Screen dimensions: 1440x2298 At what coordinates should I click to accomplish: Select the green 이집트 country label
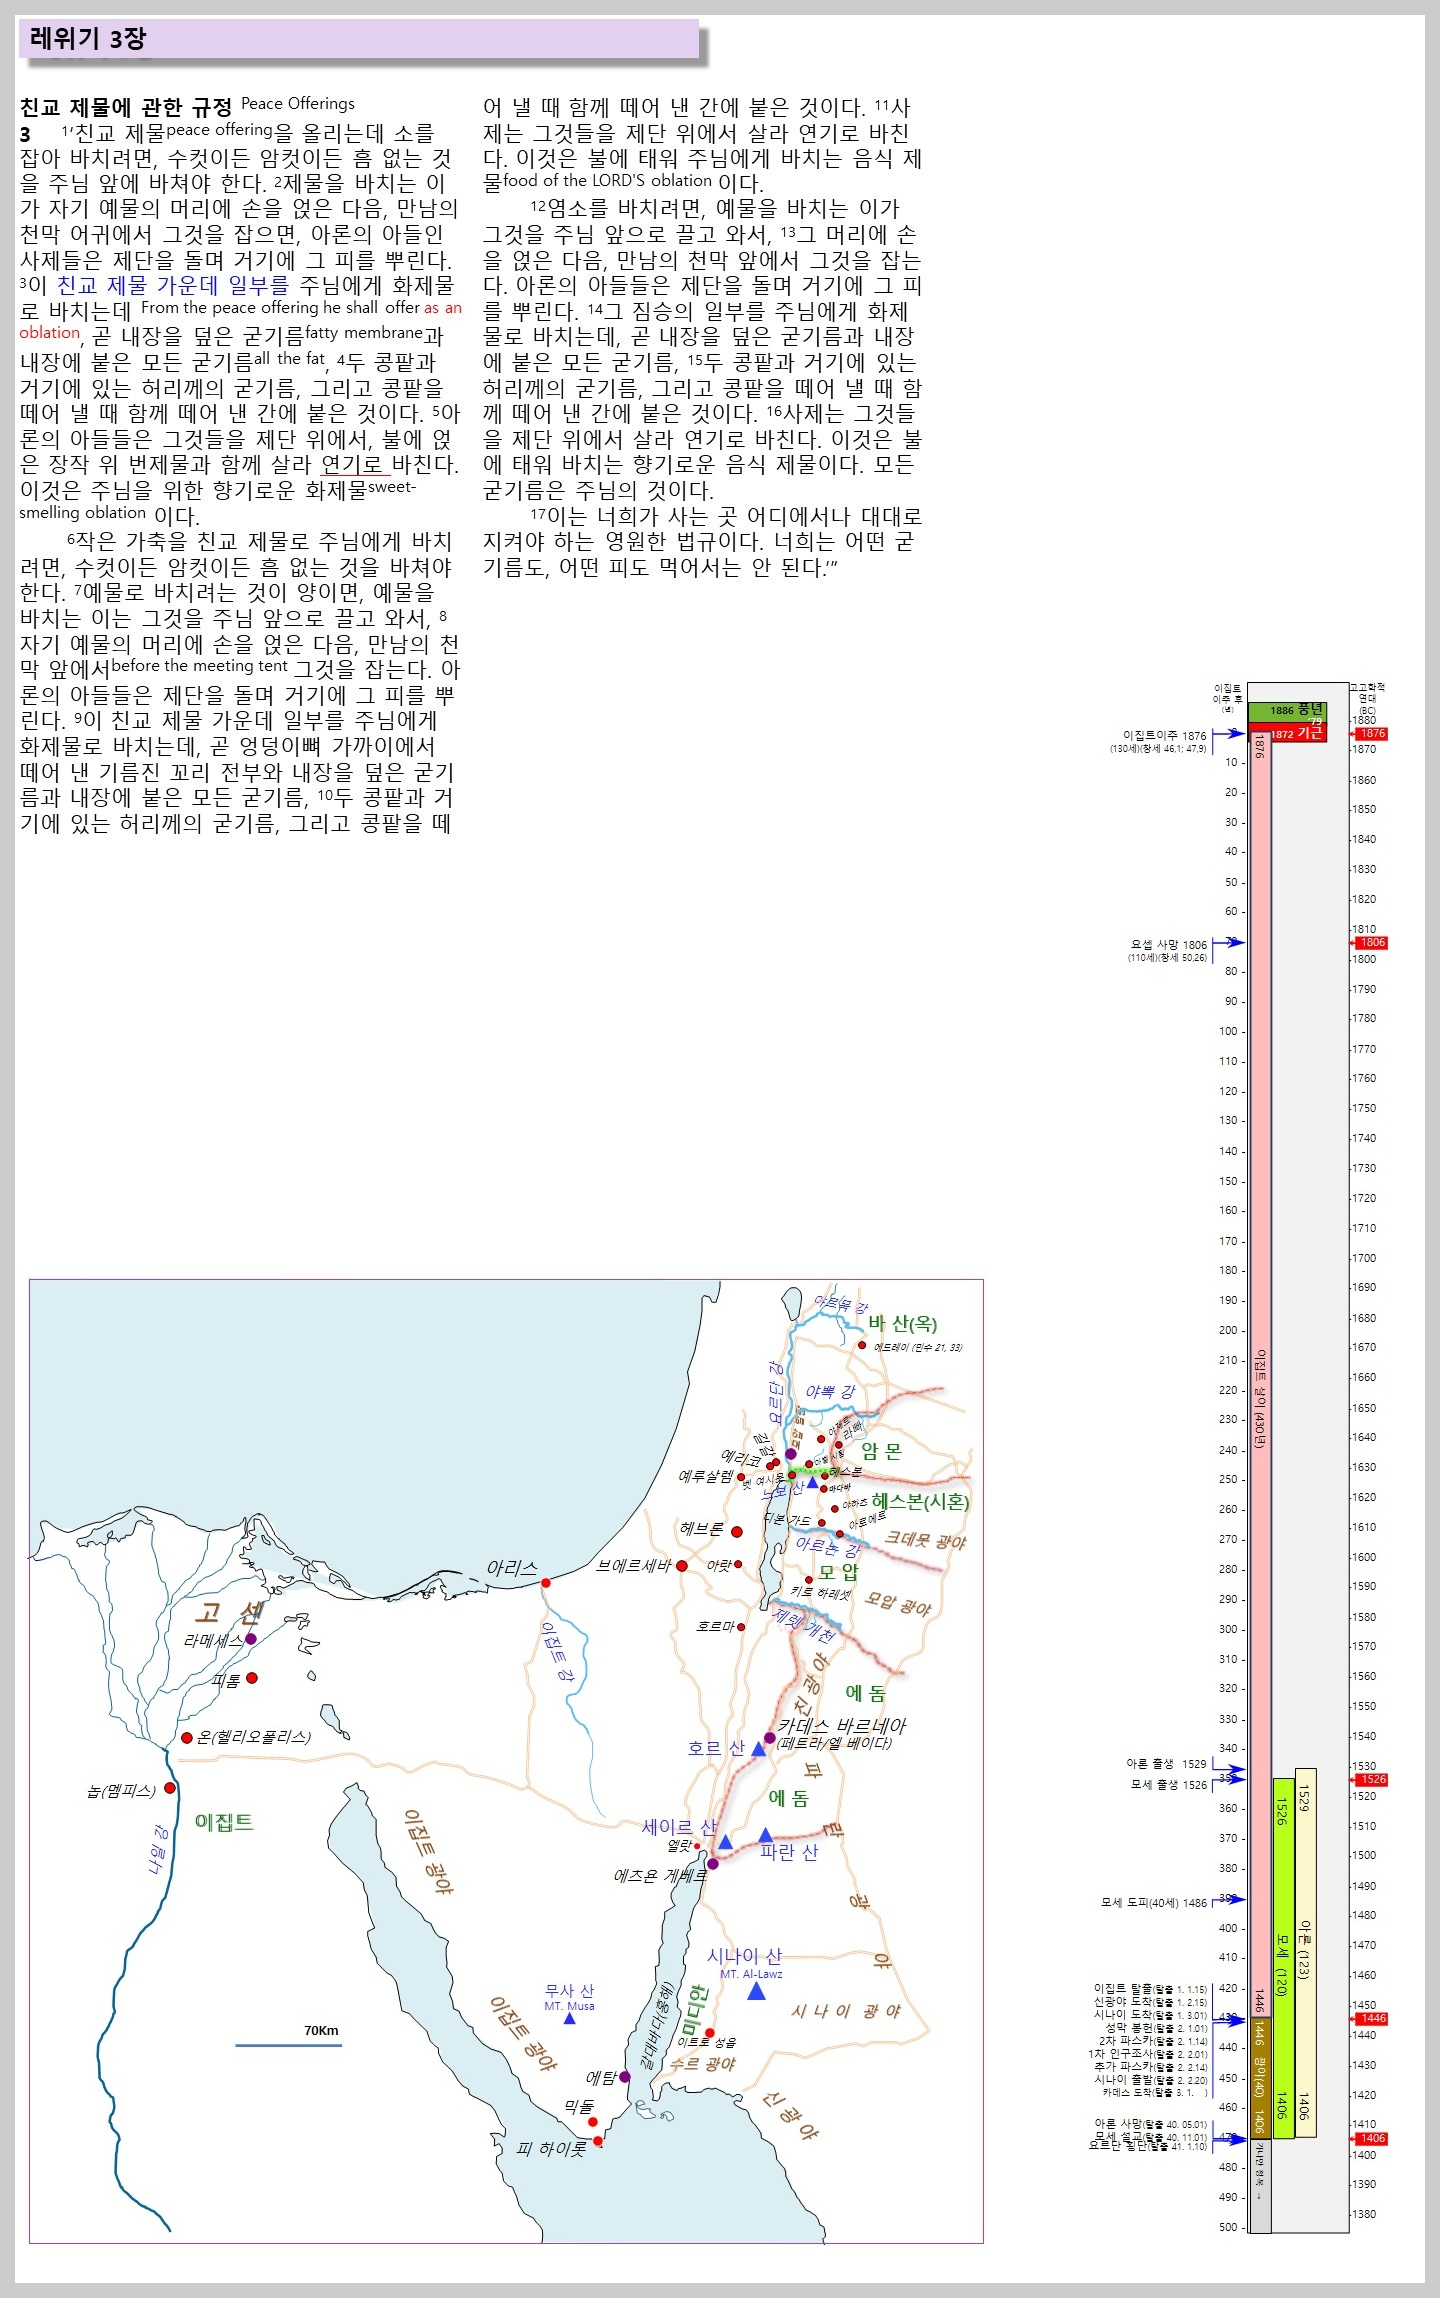pyautogui.click(x=224, y=1823)
